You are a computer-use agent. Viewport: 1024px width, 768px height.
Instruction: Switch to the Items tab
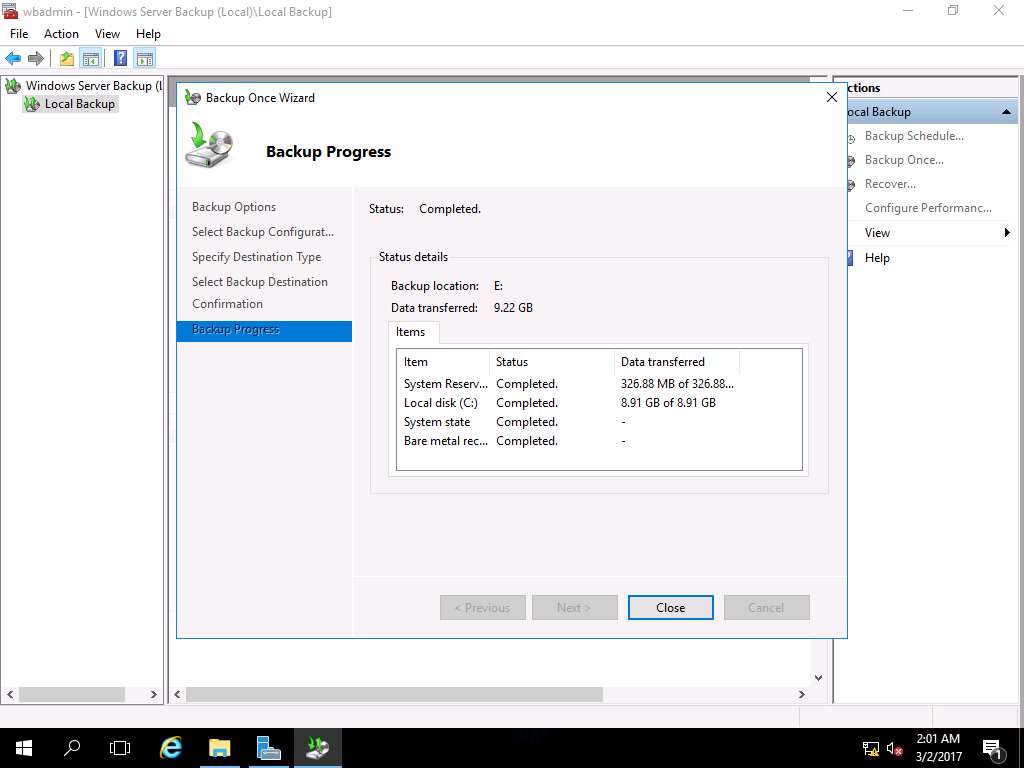point(411,332)
